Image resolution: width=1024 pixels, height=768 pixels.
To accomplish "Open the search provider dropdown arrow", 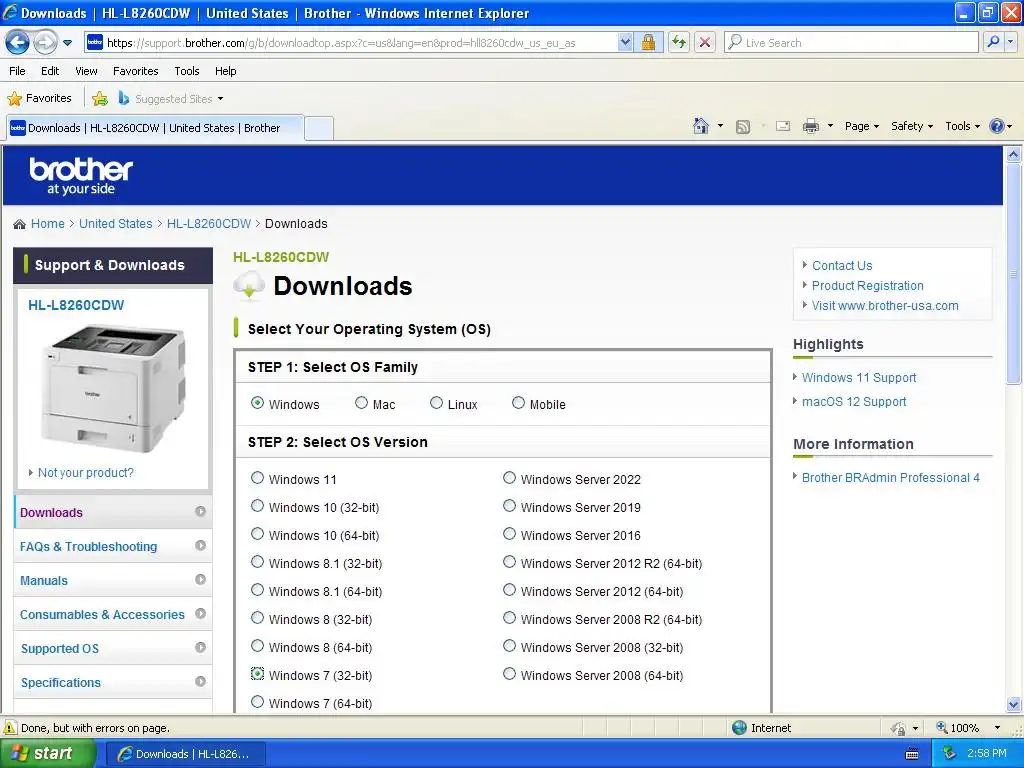I will [1010, 42].
